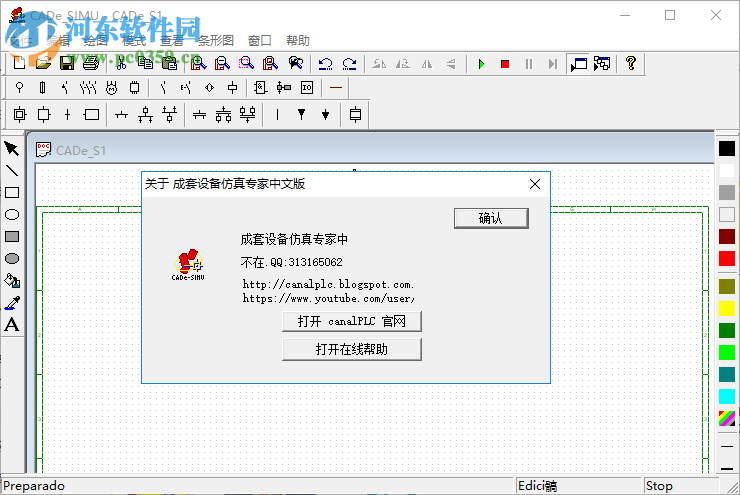The image size is (740, 495).
Task: Click the Redo arrow icon
Action: [x=349, y=63]
